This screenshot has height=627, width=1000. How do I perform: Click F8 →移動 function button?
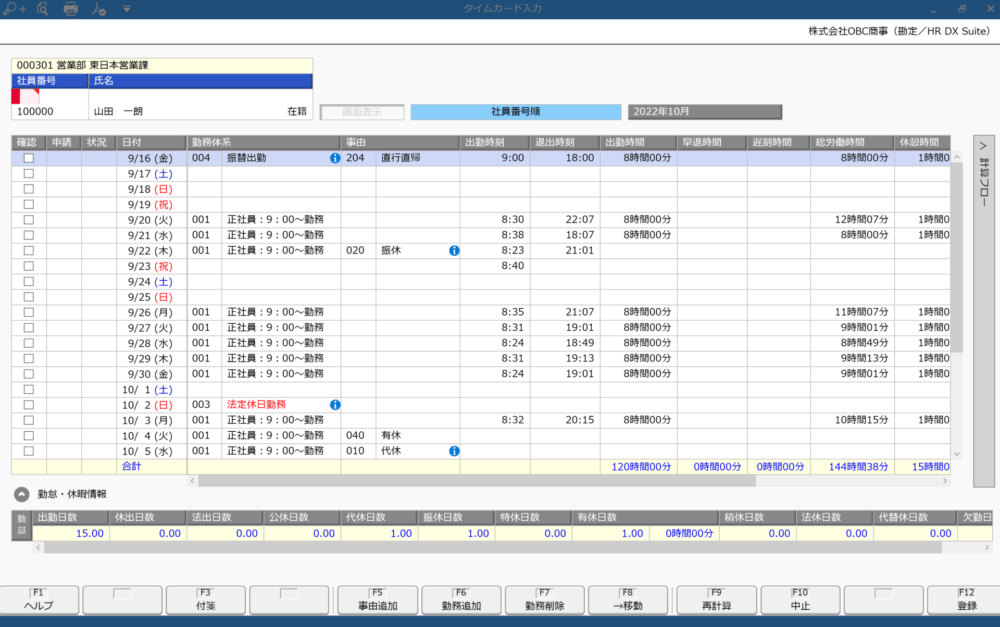[628, 600]
